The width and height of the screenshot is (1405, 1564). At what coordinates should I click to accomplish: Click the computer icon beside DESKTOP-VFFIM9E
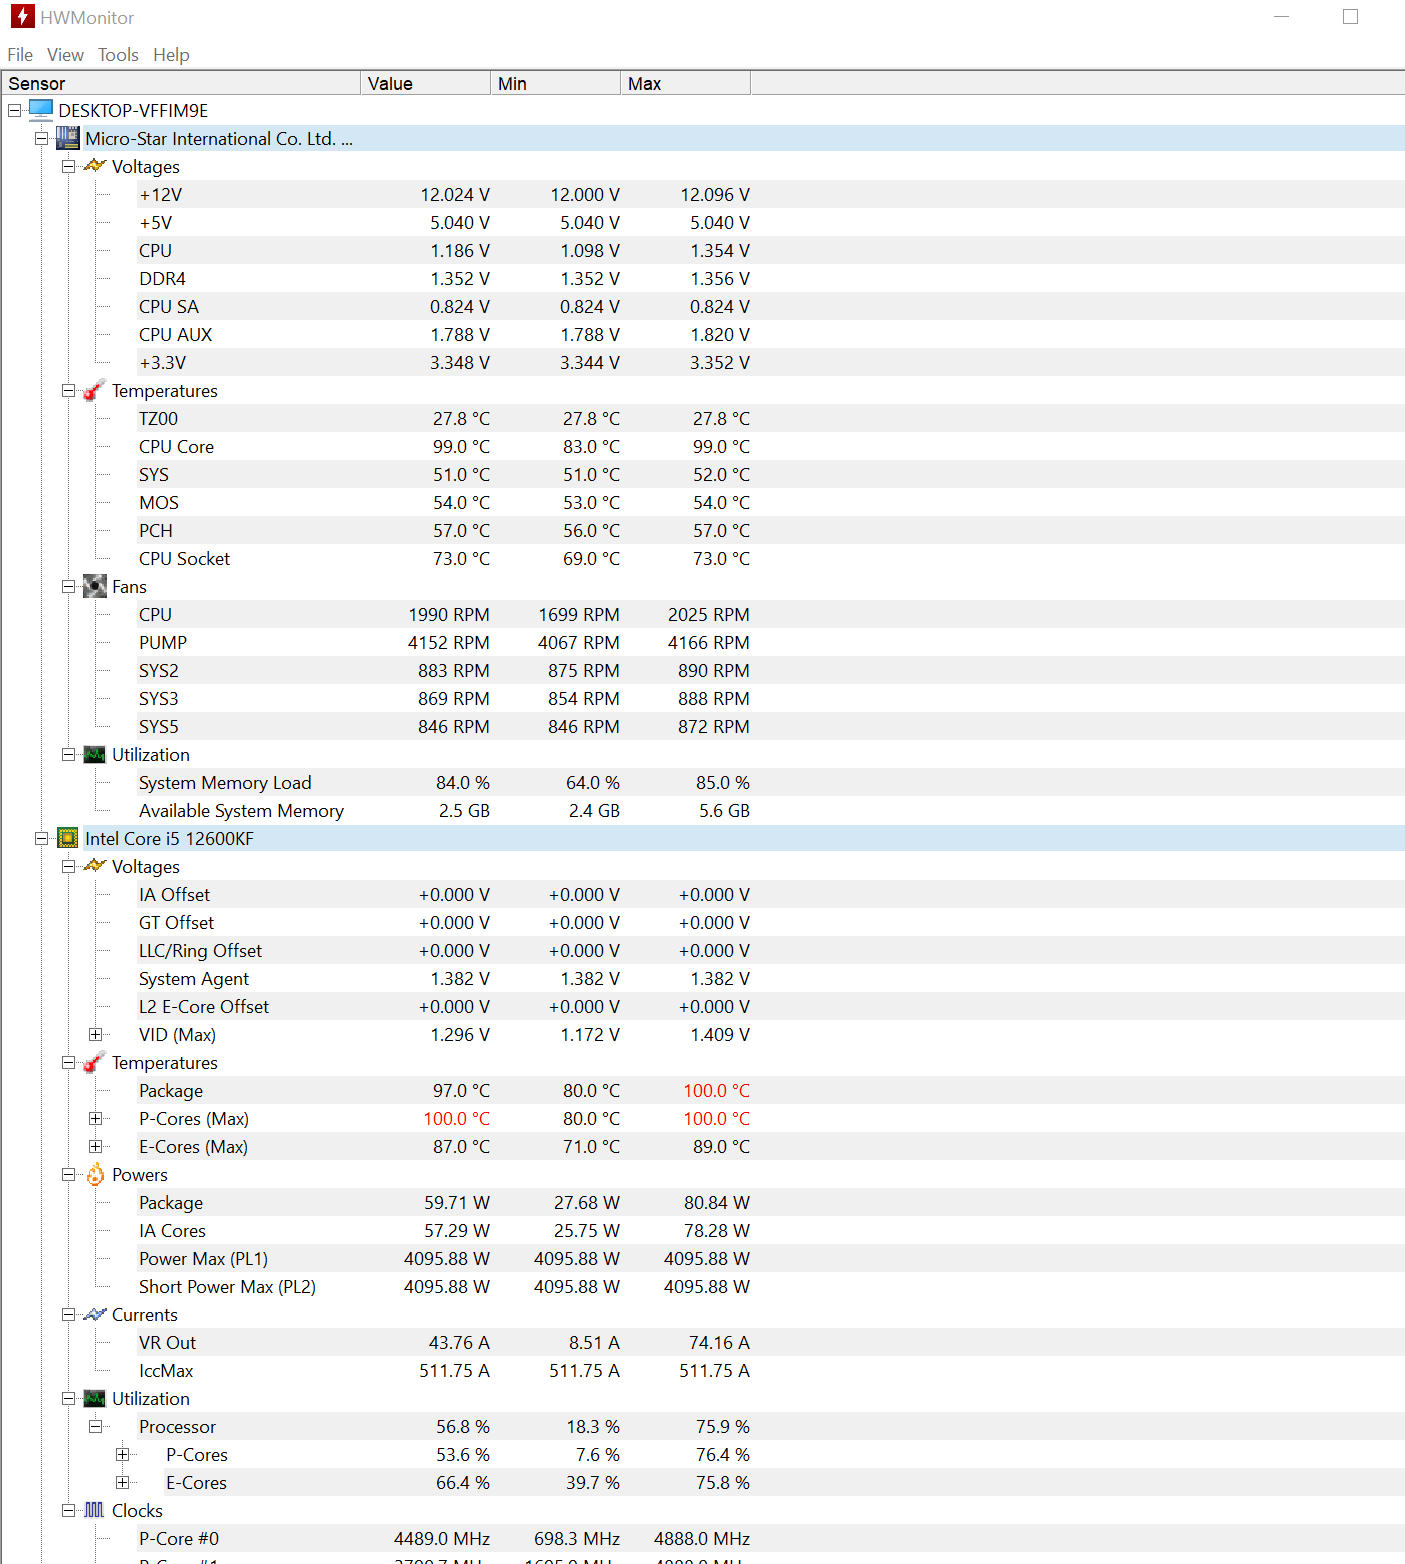coord(41,110)
